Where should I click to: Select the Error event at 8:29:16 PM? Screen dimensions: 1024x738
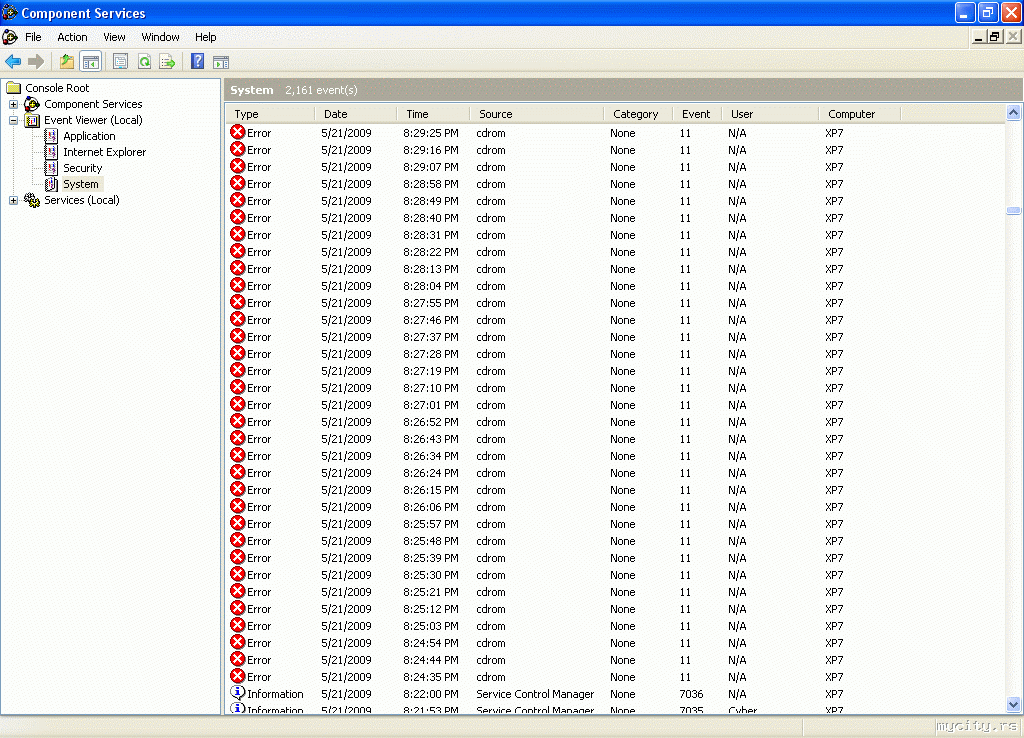pyautogui.click(x=614, y=150)
